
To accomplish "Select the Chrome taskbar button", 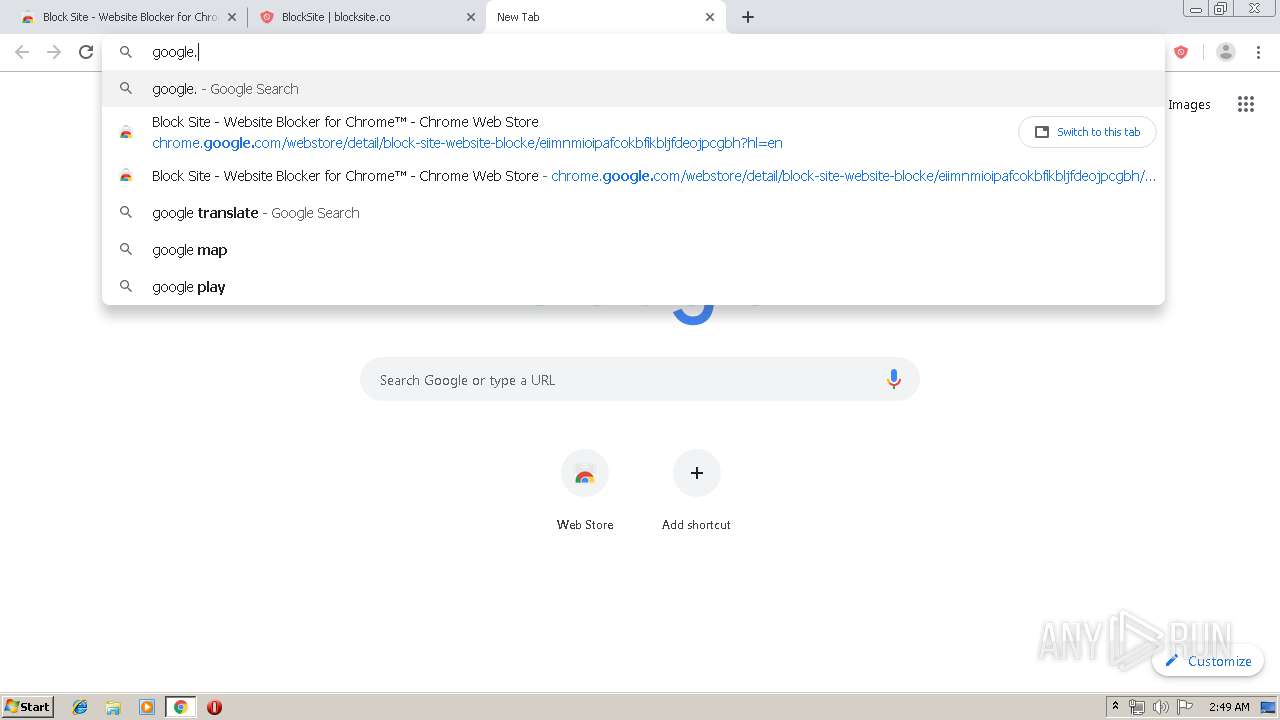I will click(x=180, y=707).
